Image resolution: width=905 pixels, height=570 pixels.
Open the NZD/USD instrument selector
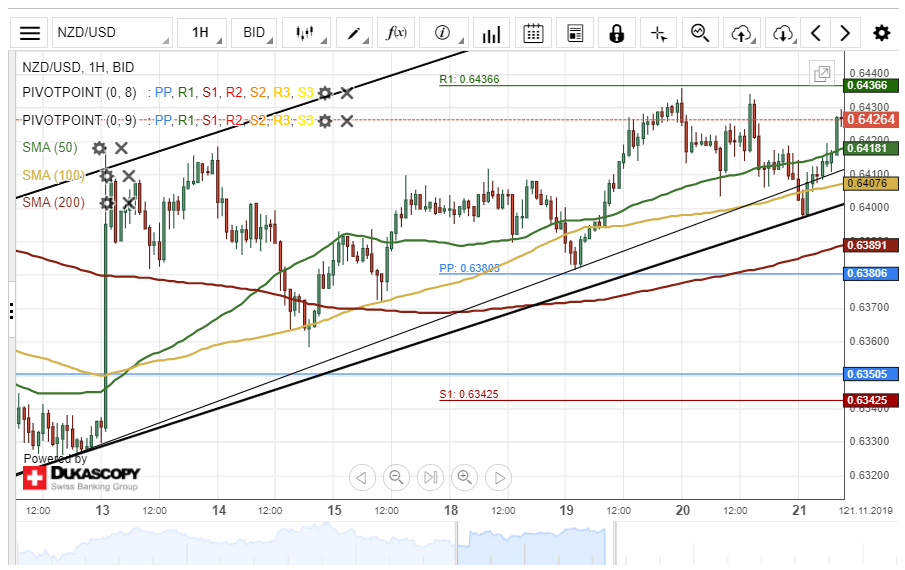pyautogui.click(x=113, y=33)
